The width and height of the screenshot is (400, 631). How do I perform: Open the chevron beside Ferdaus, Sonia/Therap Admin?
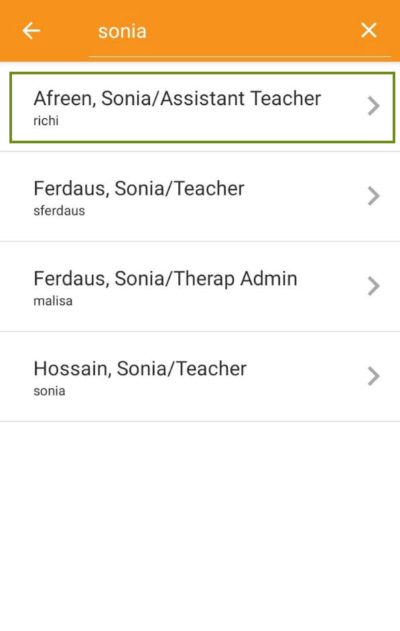click(374, 287)
